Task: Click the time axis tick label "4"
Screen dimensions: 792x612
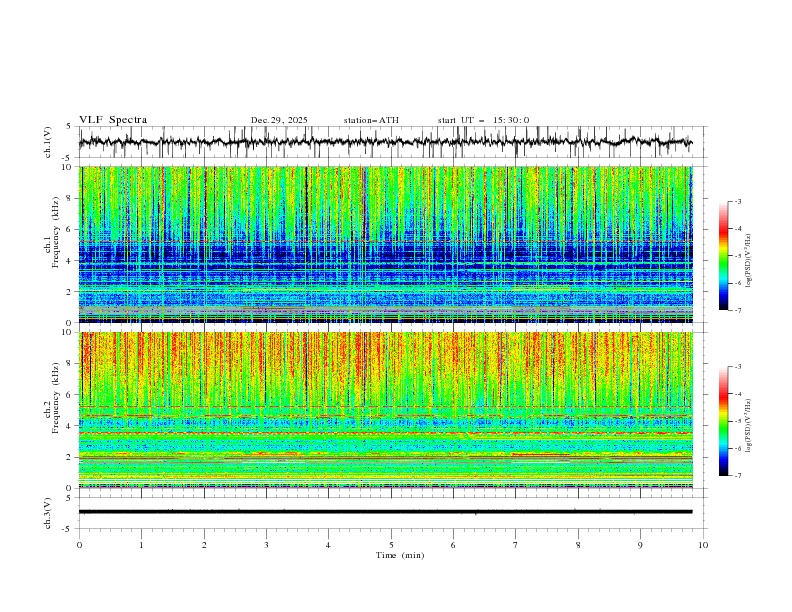Action: (x=328, y=545)
